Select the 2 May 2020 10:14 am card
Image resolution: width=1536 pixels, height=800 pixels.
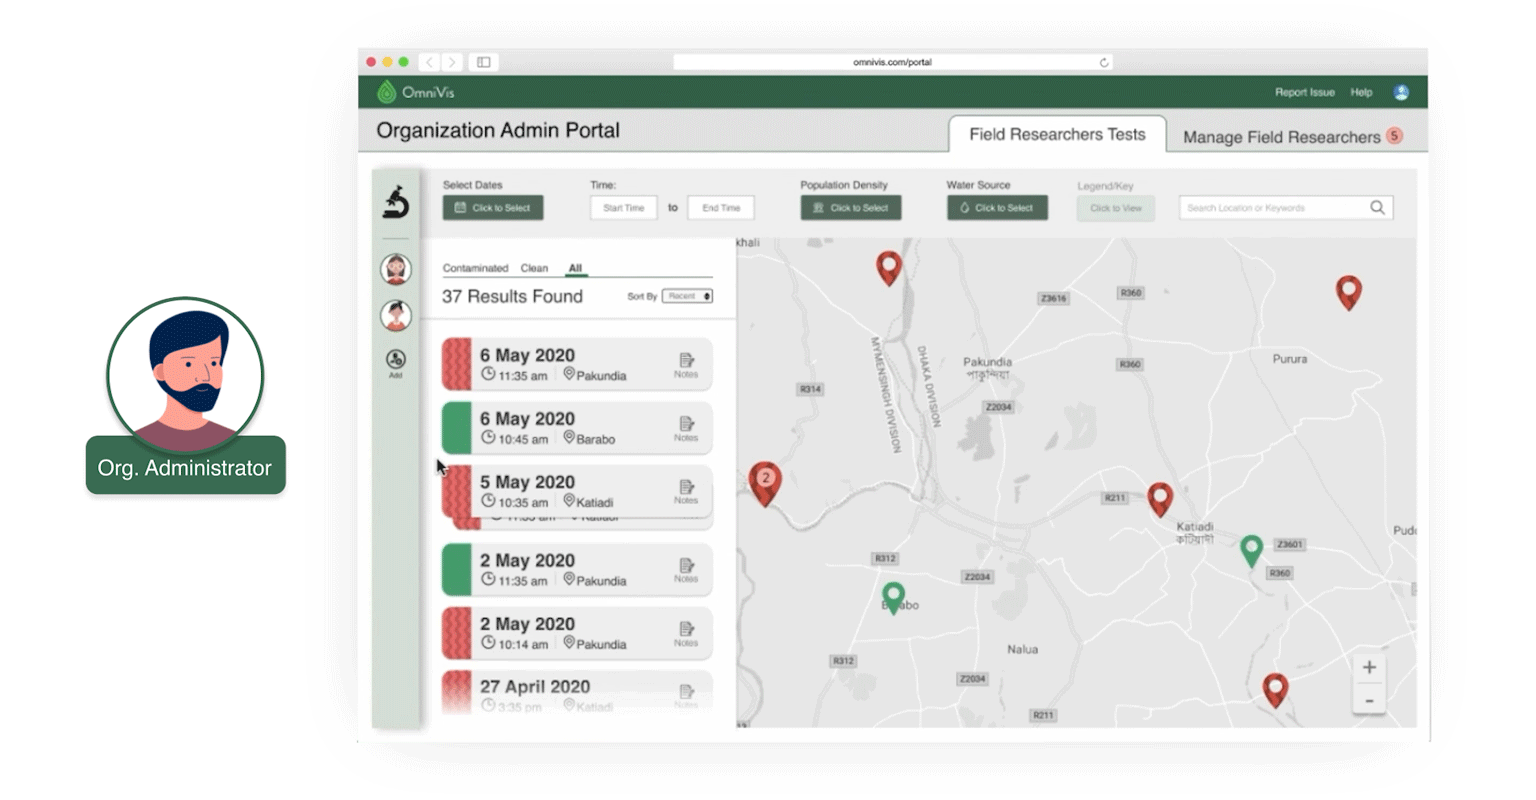577,633
